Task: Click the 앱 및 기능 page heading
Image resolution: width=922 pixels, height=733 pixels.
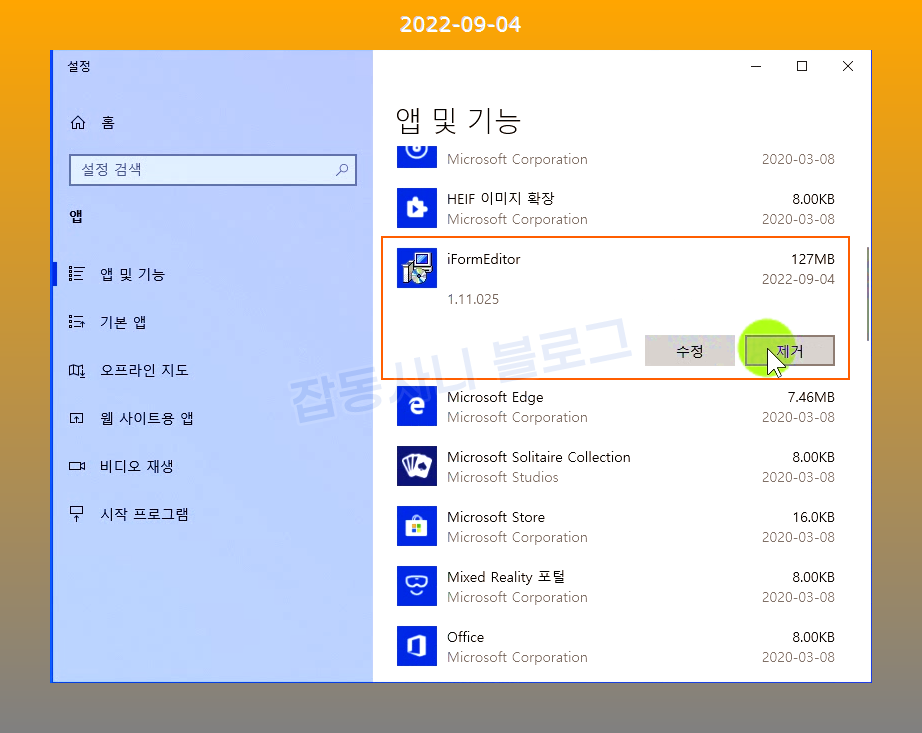Action: (458, 121)
